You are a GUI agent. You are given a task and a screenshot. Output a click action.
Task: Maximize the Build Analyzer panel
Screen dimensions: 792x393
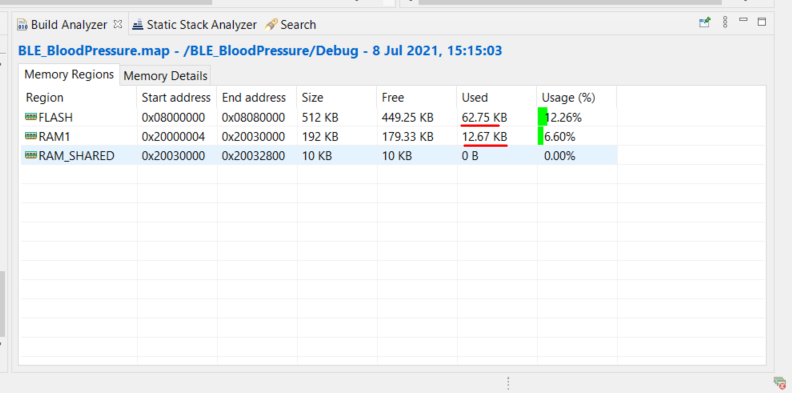[x=762, y=21]
